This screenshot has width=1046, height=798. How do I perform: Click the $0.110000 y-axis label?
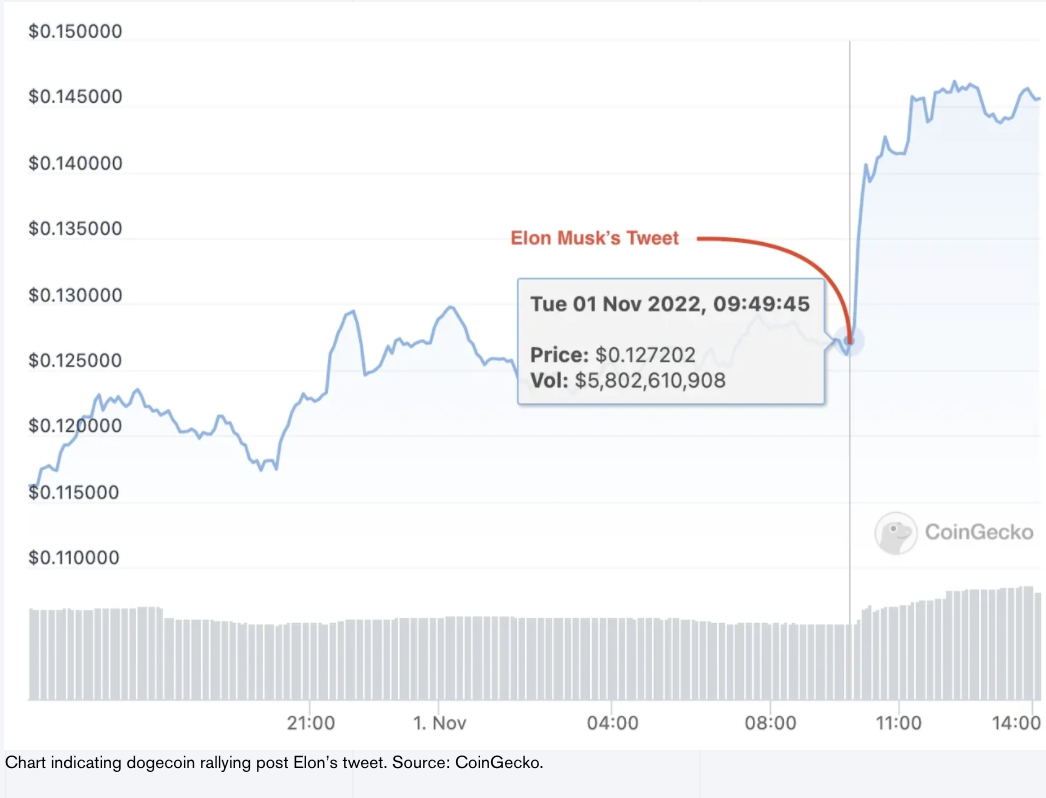(x=75, y=557)
